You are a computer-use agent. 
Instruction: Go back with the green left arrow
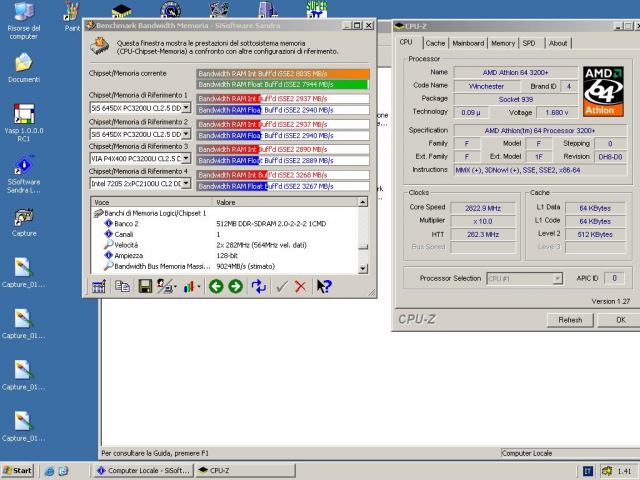pos(216,287)
